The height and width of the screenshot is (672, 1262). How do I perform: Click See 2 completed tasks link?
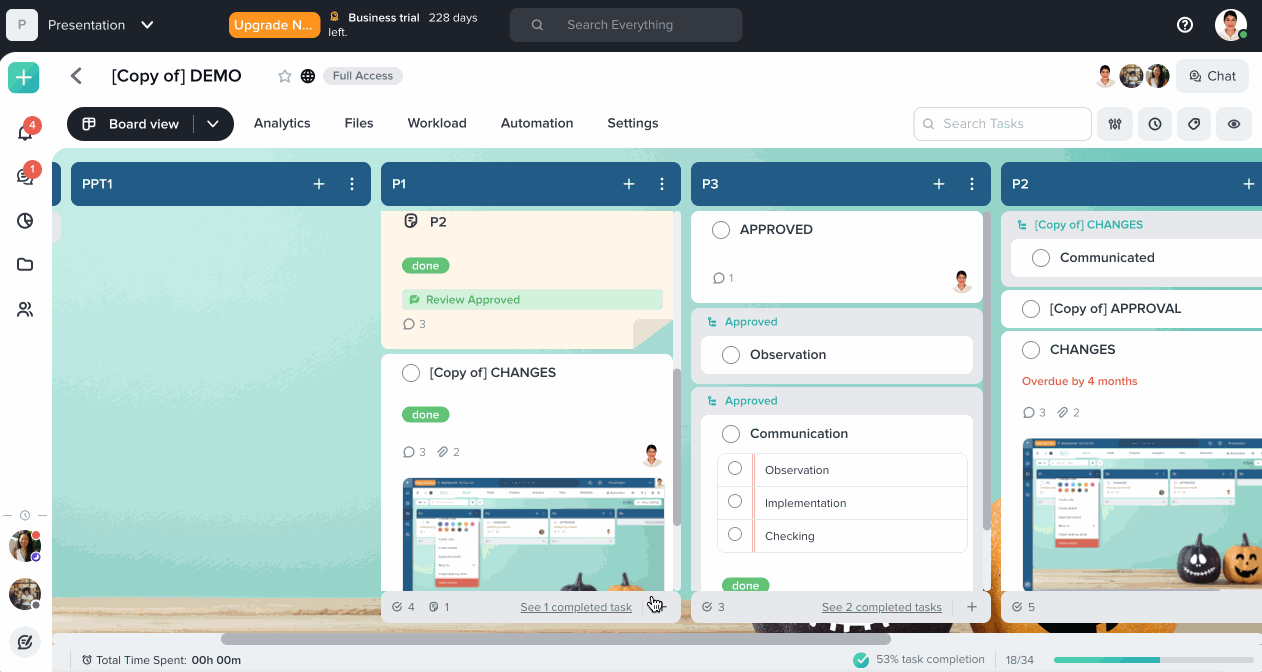pyautogui.click(x=882, y=607)
